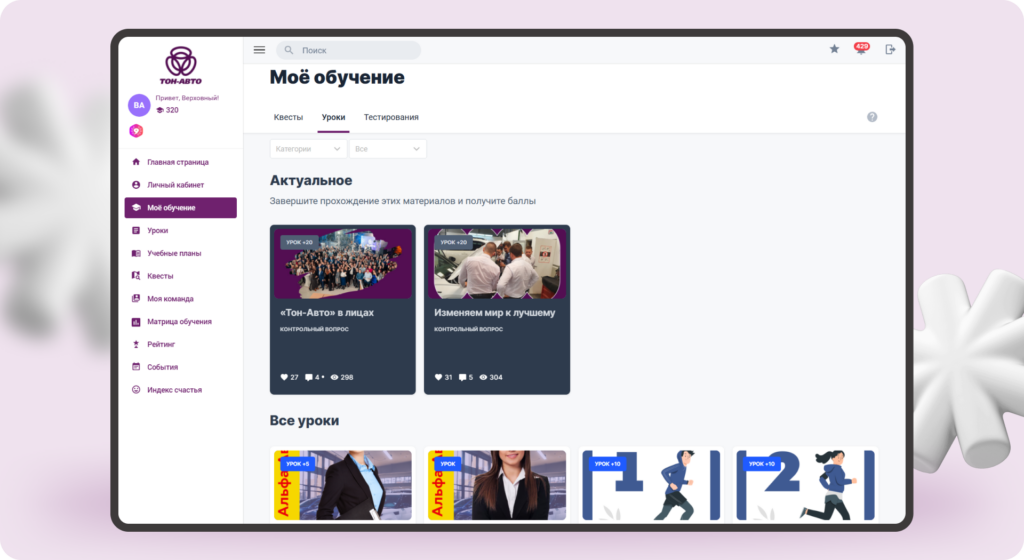
Task: Open the Категории dropdown filter
Action: tap(307, 149)
